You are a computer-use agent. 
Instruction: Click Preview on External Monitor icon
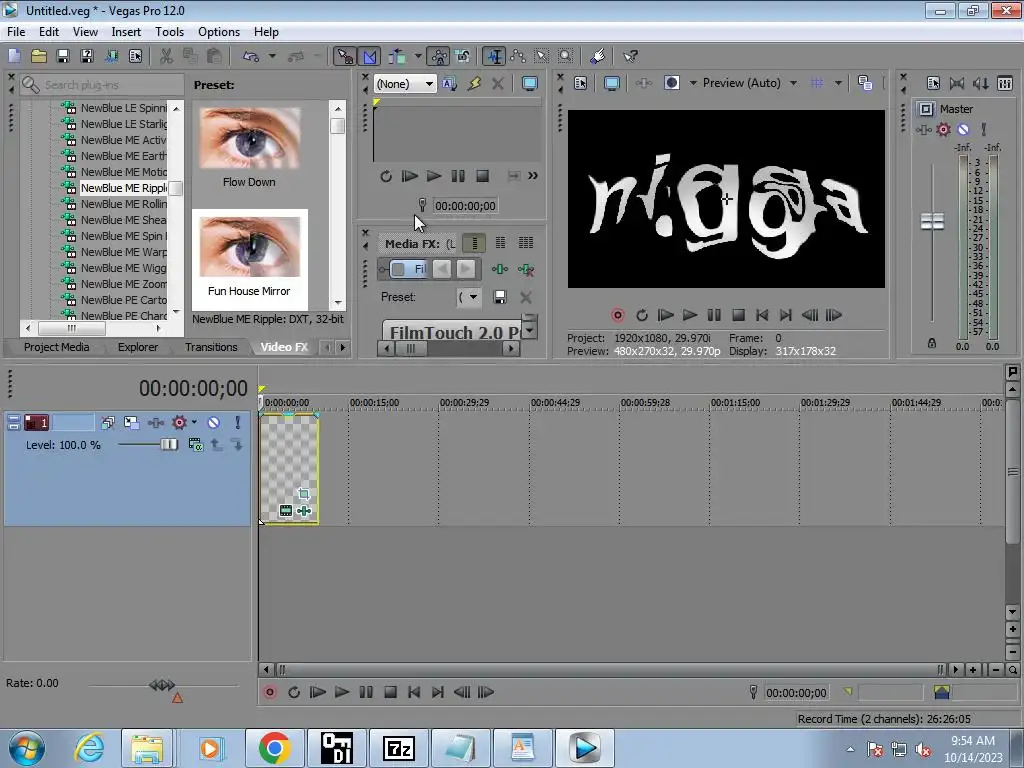click(611, 83)
